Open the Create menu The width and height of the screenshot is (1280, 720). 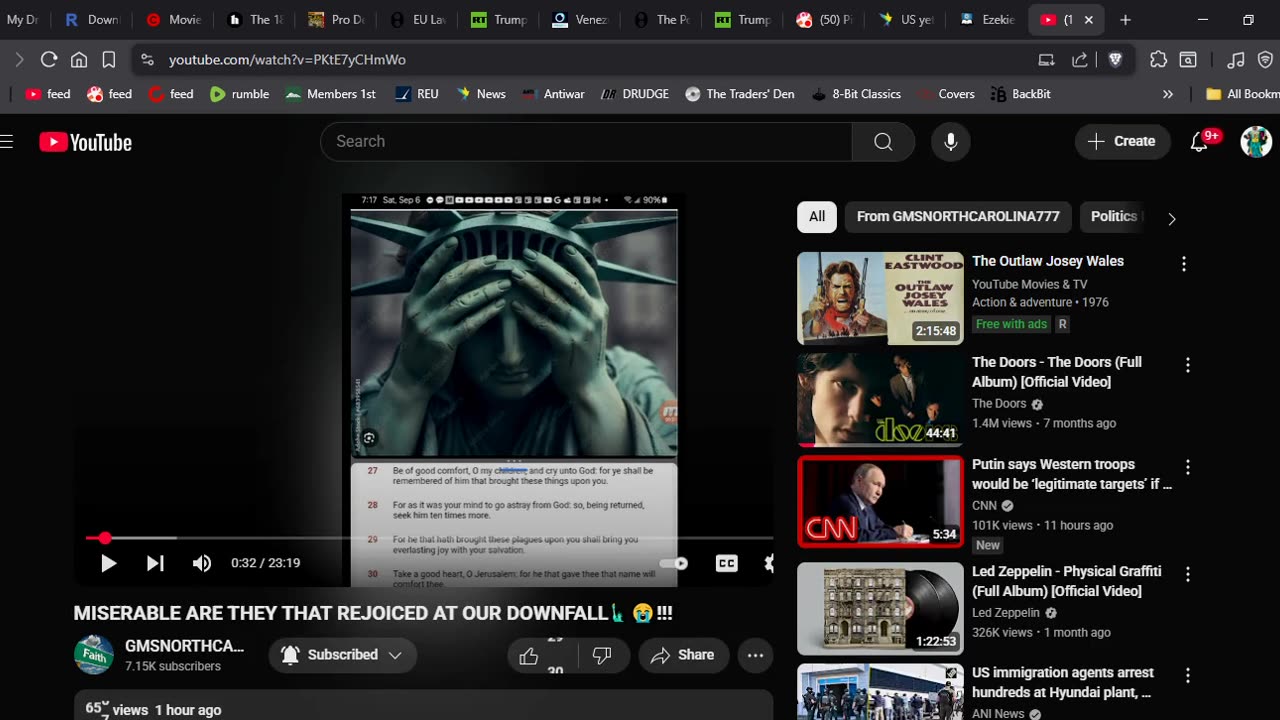[1121, 141]
